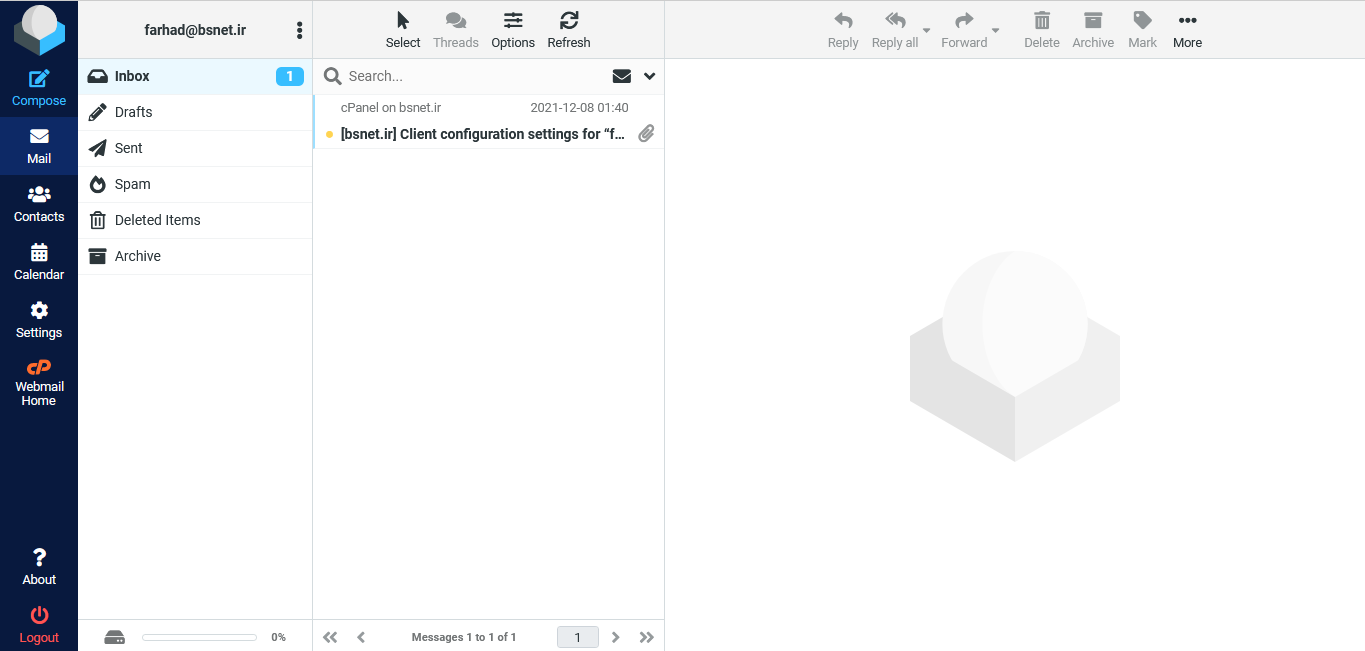The image size is (1365, 651).
Task: Toggle unread messages filter envelope
Action: [x=622, y=76]
